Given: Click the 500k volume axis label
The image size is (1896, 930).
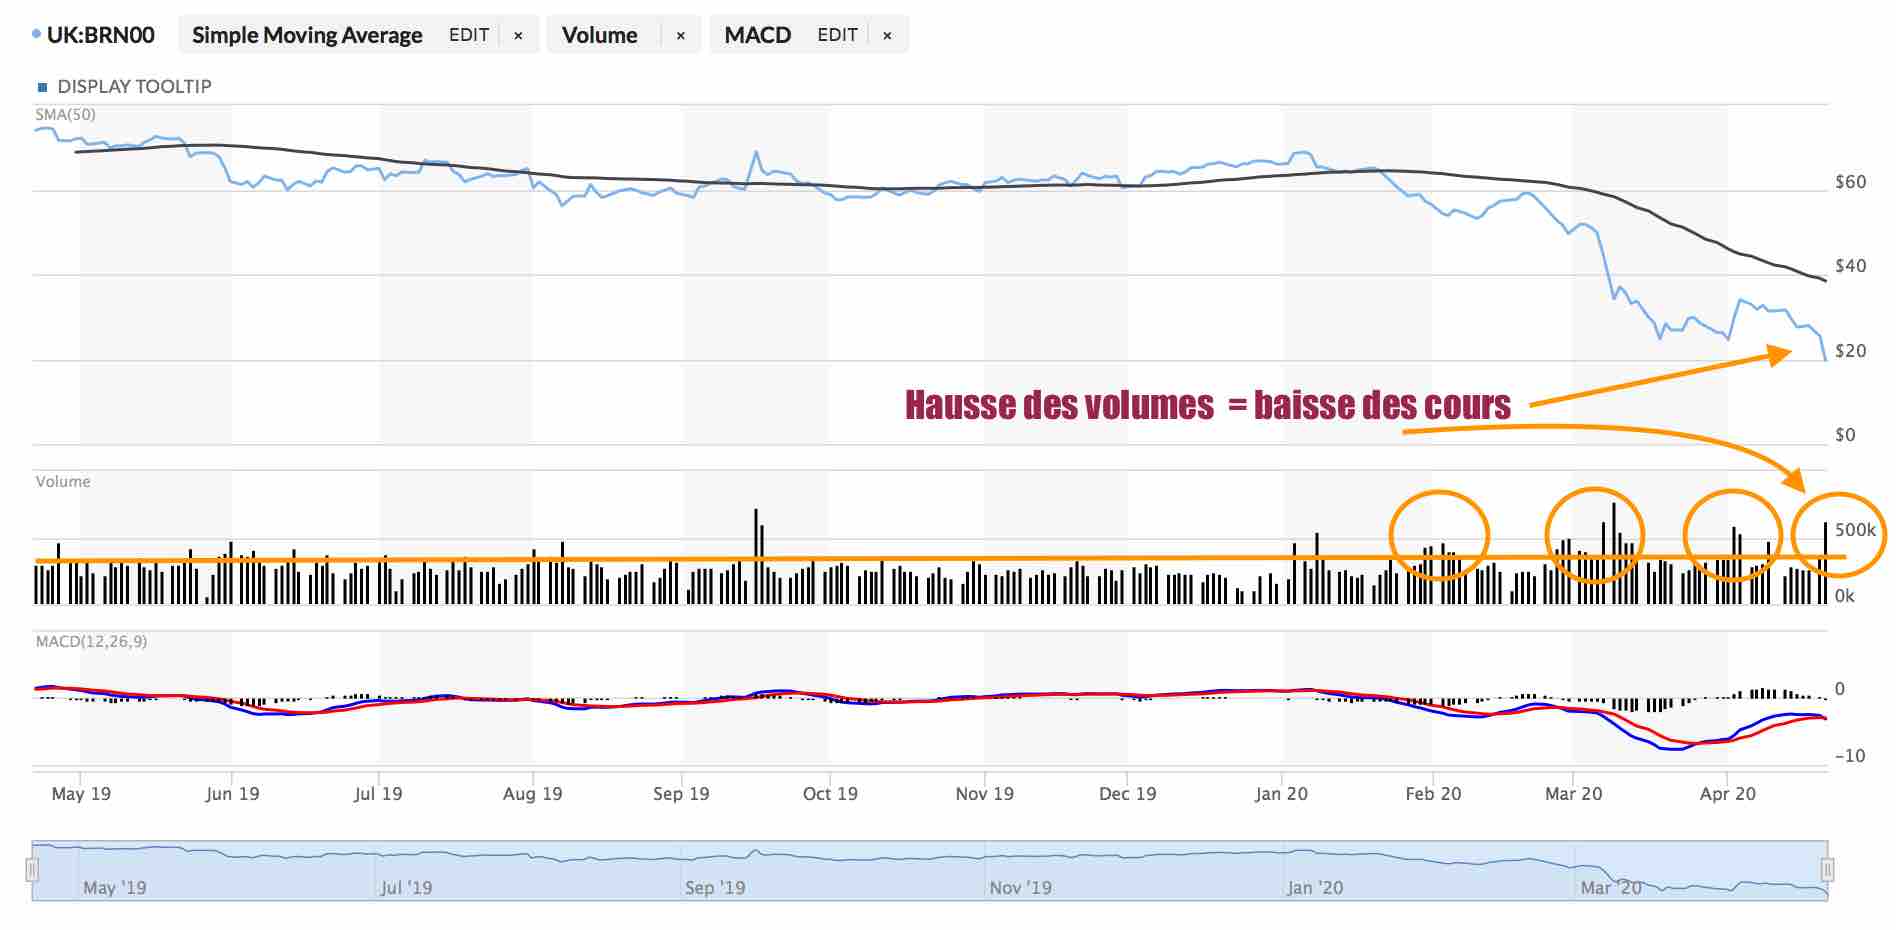Looking at the screenshot, I should click(1856, 530).
